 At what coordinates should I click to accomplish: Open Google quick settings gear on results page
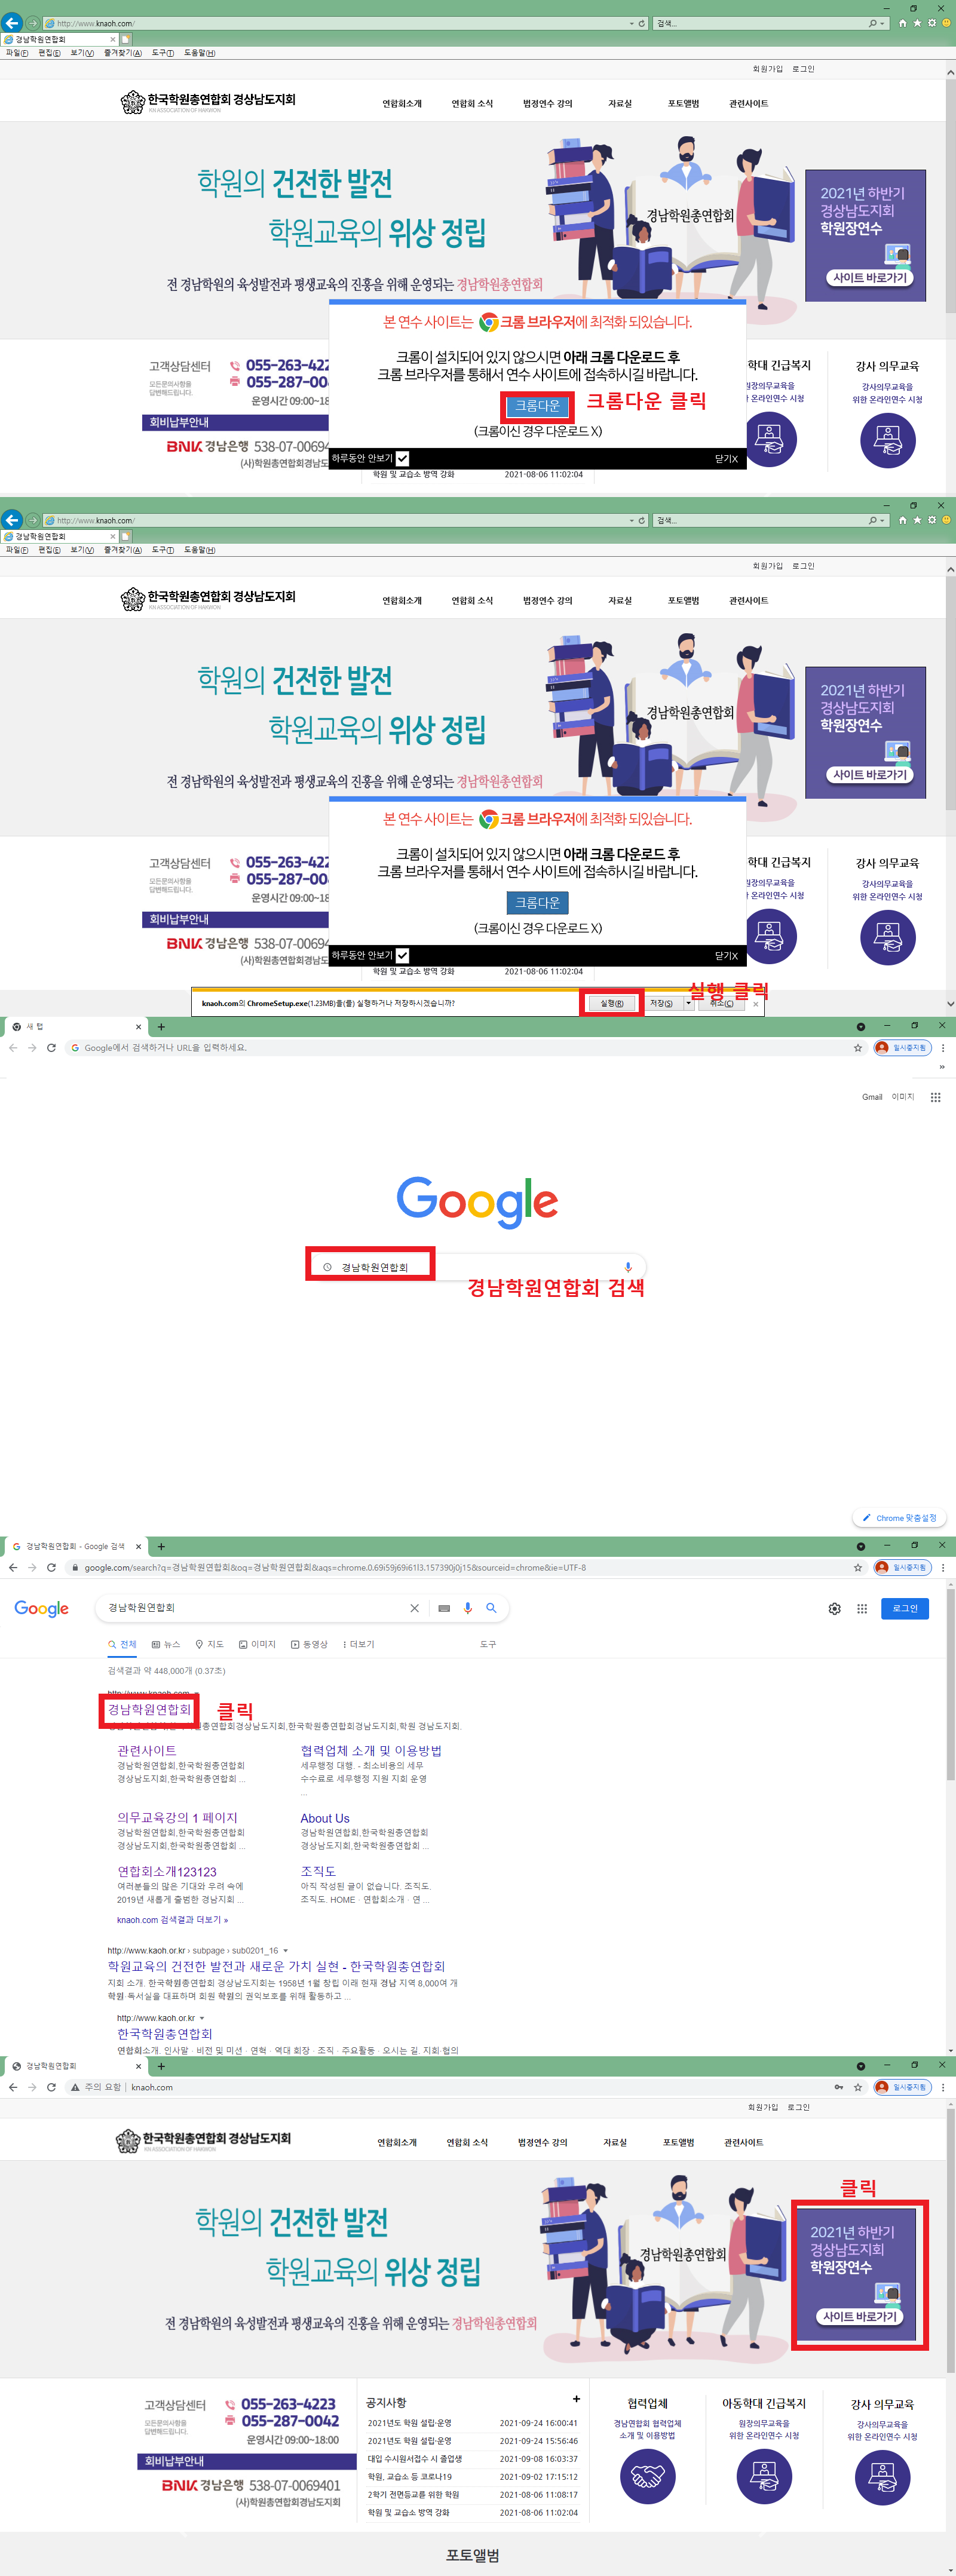click(x=834, y=1609)
